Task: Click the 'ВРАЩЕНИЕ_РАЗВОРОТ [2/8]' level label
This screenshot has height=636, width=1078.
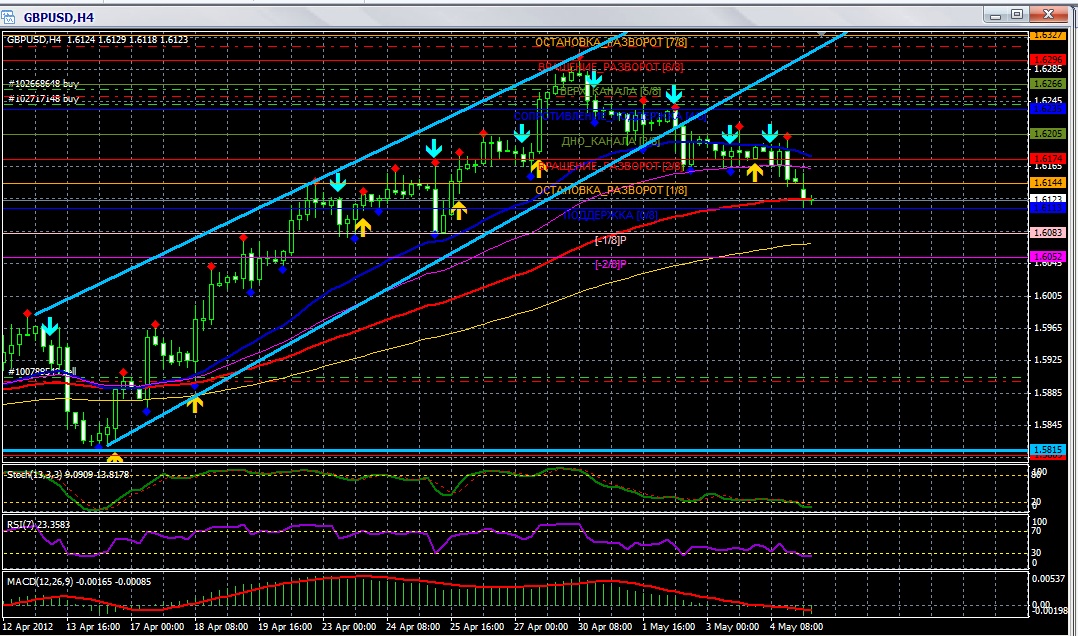Action: [610, 166]
